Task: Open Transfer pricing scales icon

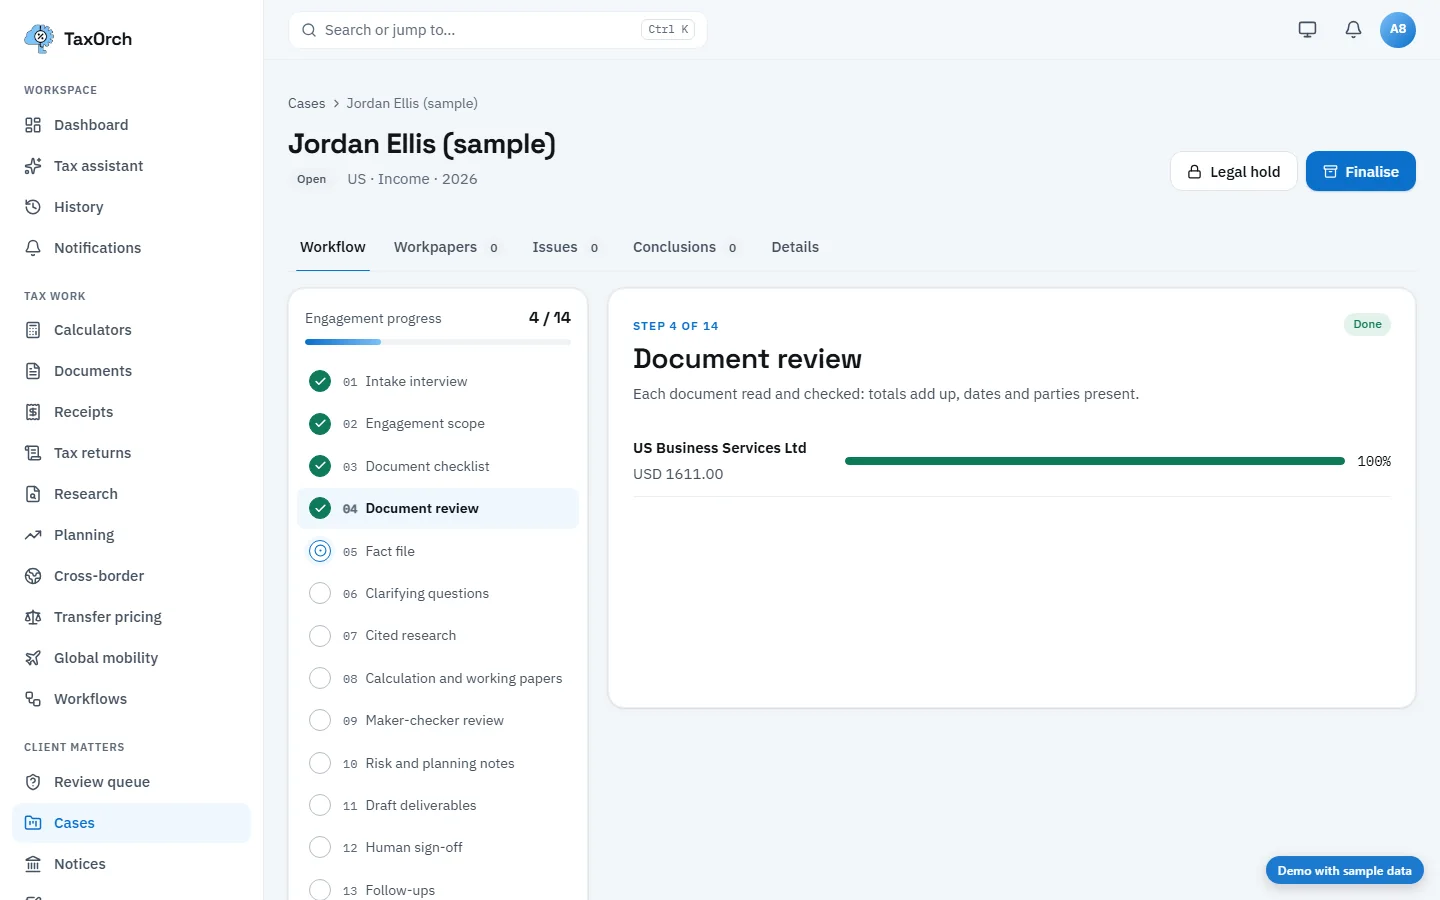Action: [33, 617]
